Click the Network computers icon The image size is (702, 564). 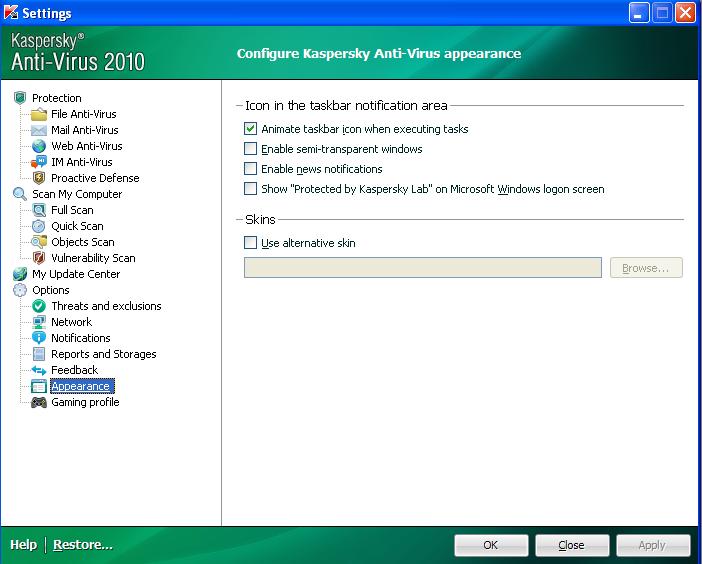[39, 322]
